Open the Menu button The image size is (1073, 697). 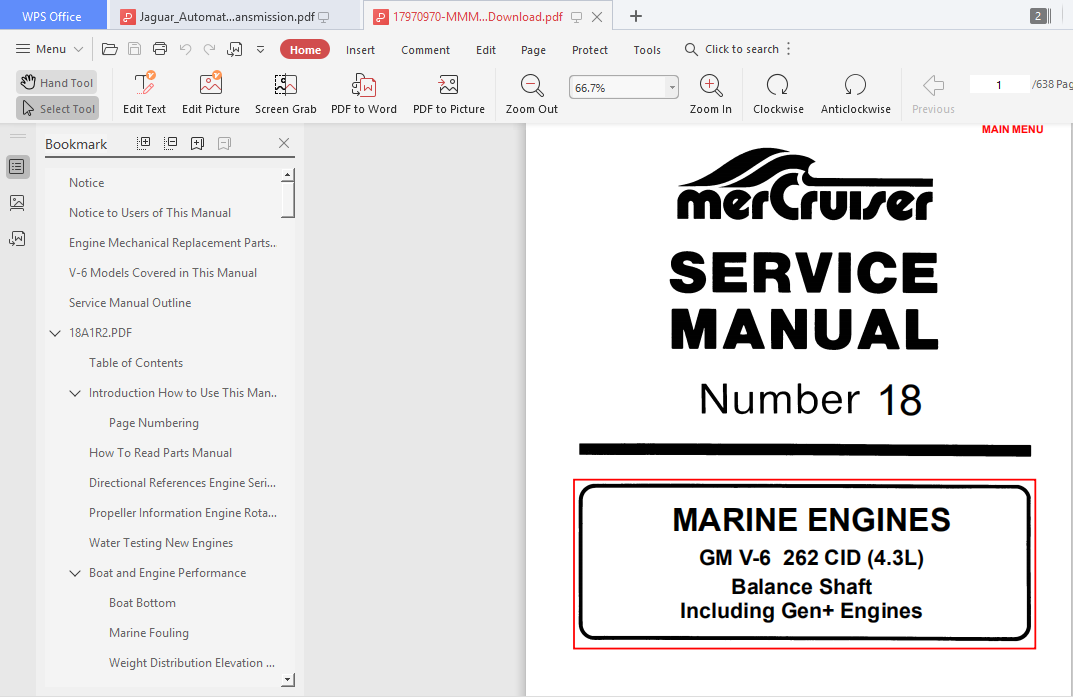[49, 49]
